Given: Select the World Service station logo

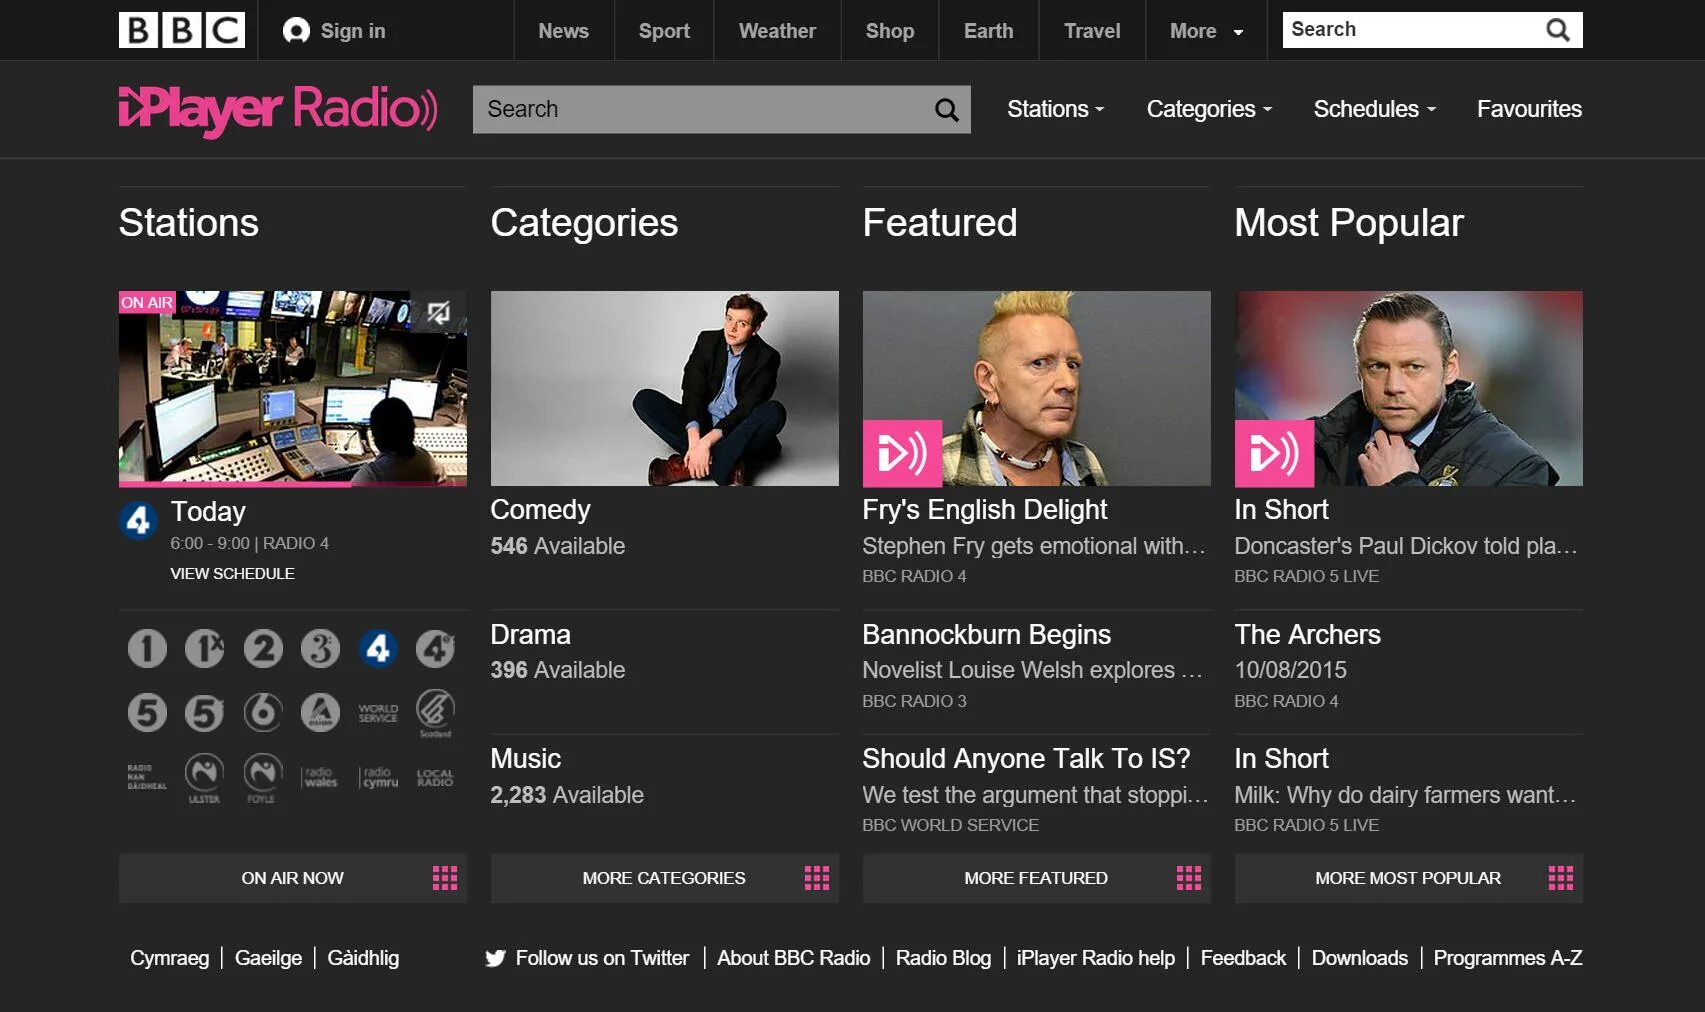Looking at the screenshot, I should 378,713.
